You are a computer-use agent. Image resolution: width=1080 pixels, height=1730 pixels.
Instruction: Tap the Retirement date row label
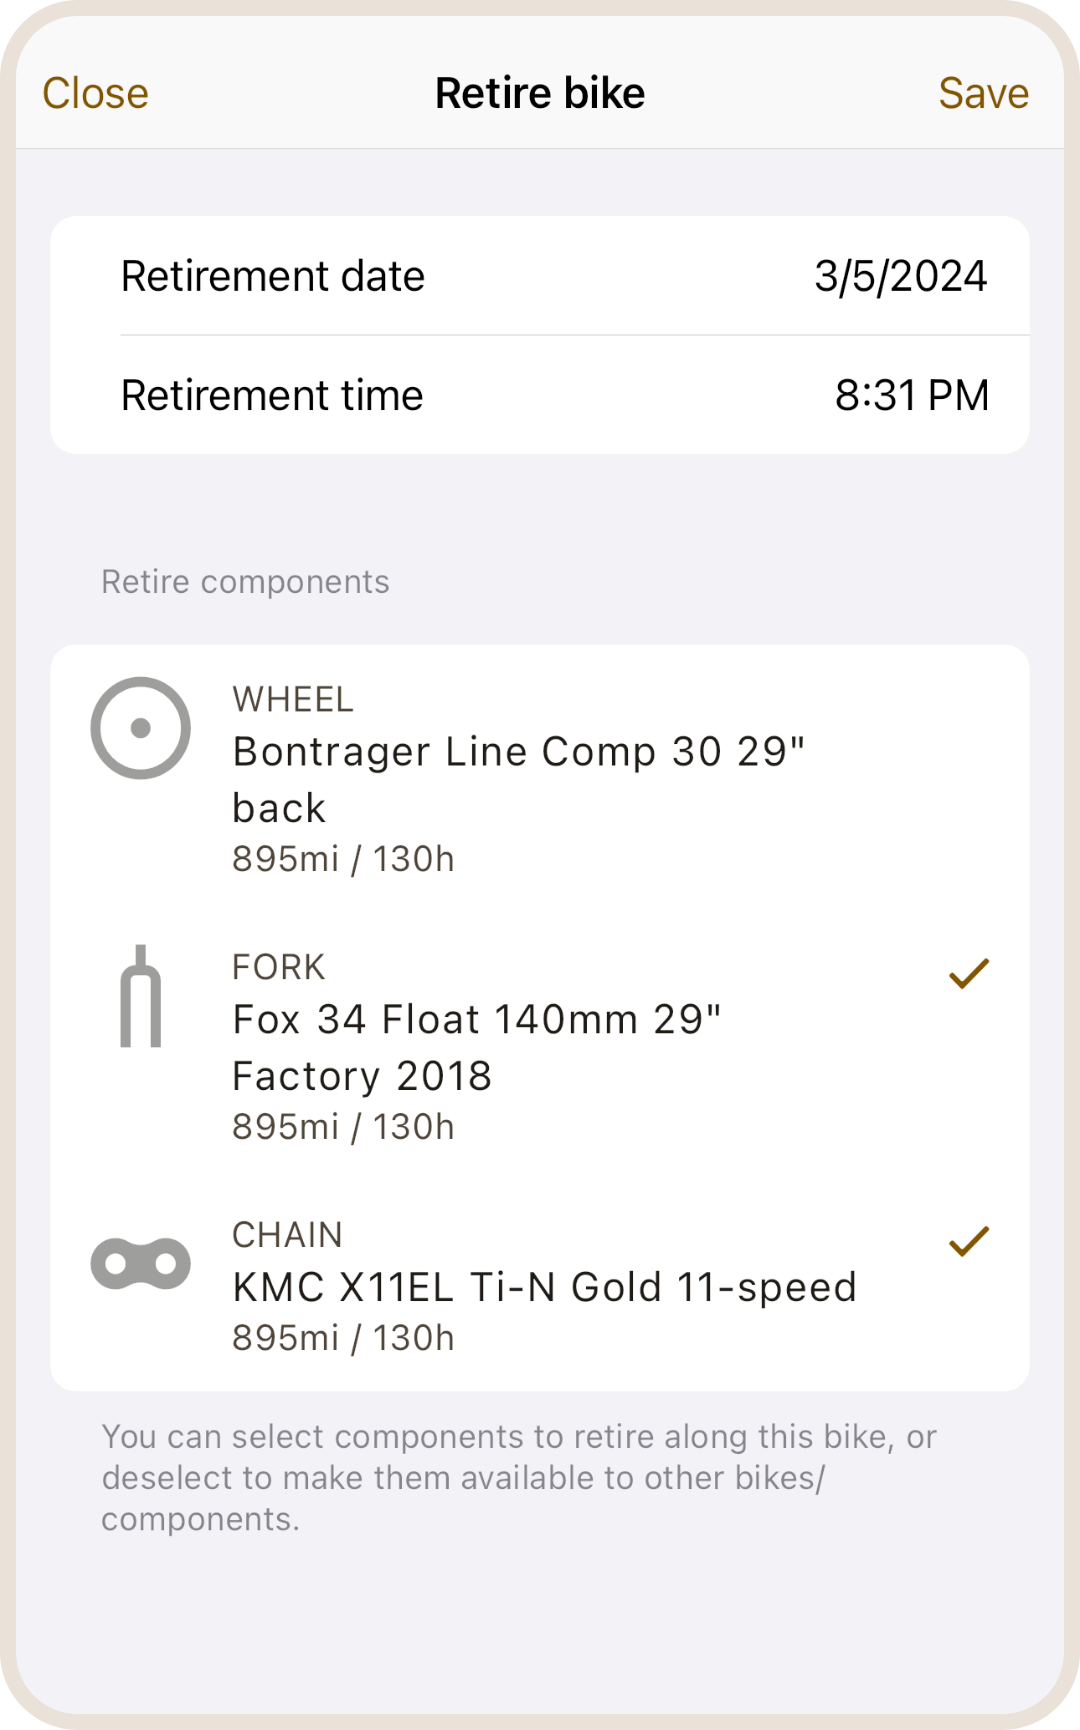pyautogui.click(x=273, y=277)
